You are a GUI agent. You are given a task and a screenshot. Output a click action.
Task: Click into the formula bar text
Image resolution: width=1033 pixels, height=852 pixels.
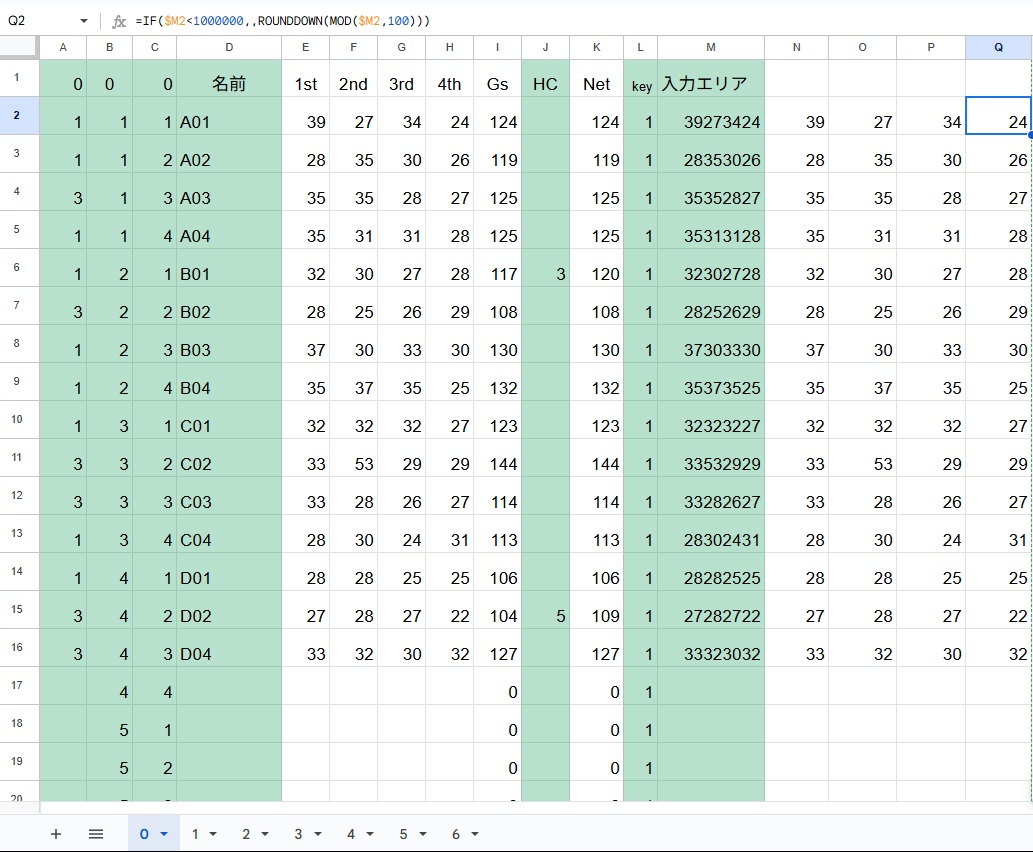283,21
